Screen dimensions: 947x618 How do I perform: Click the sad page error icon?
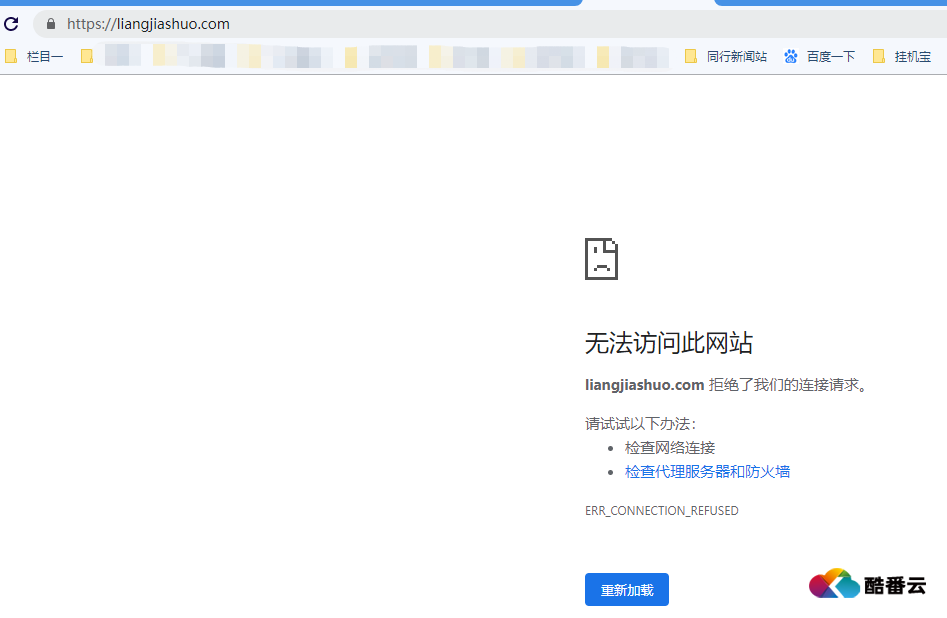(x=601, y=259)
